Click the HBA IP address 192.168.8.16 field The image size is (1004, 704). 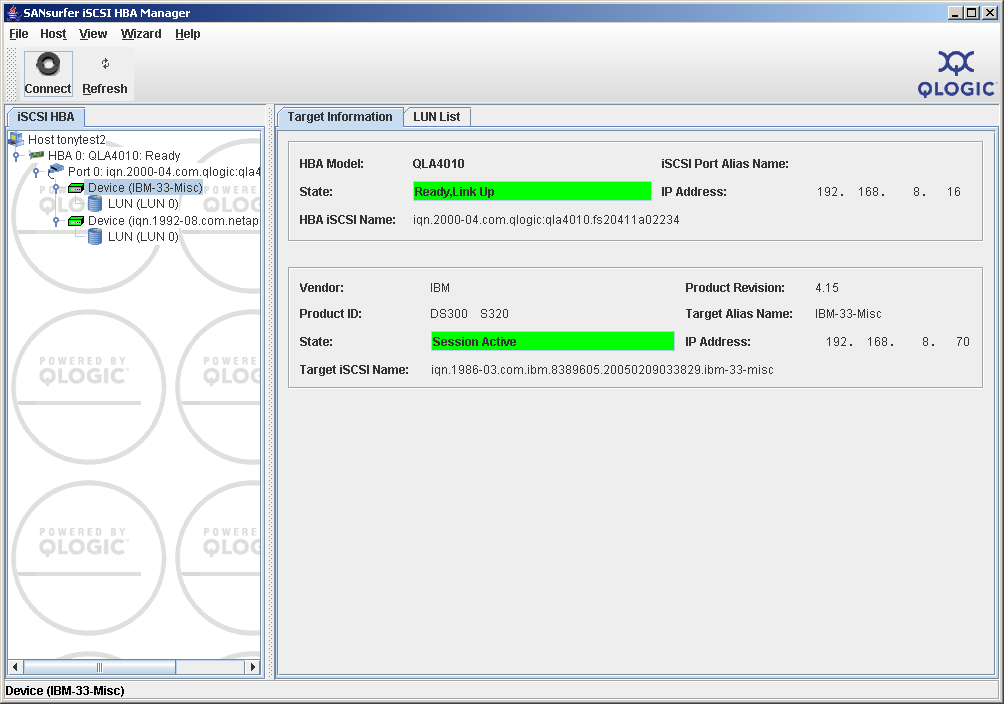coord(889,192)
